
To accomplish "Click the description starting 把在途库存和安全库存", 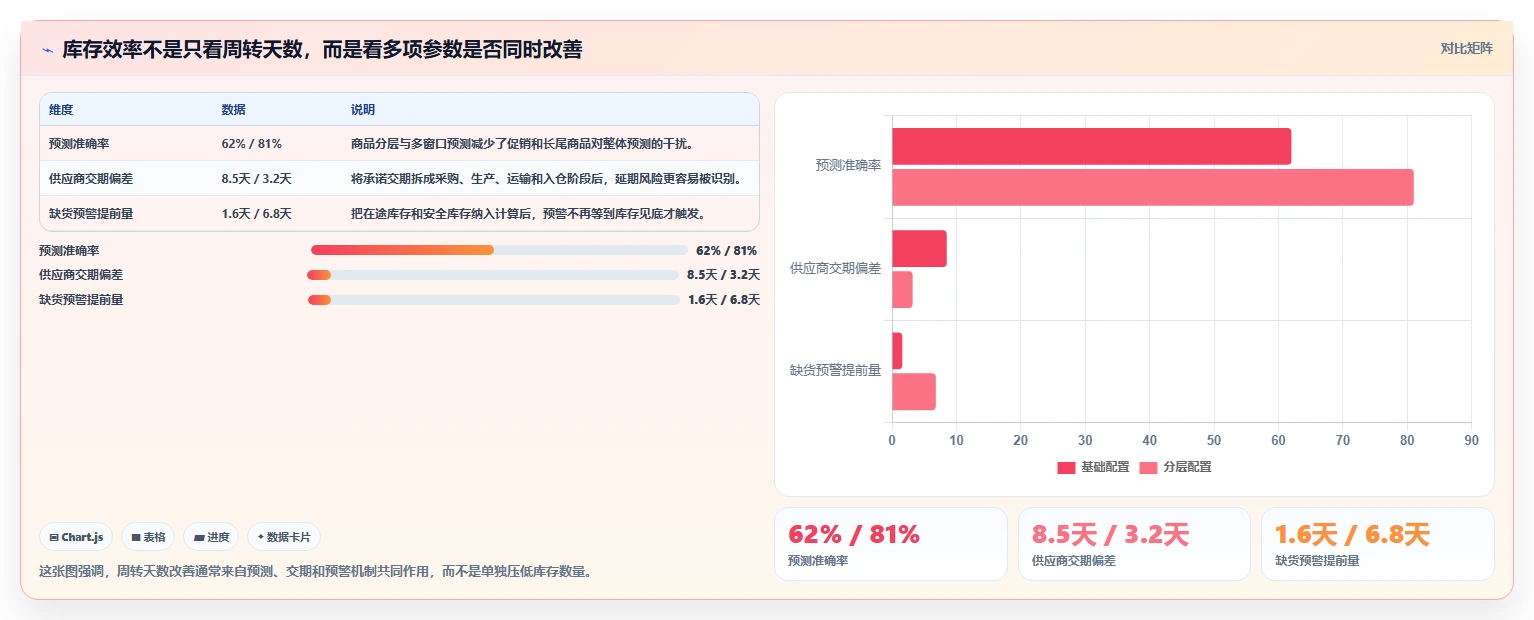I will pos(528,214).
